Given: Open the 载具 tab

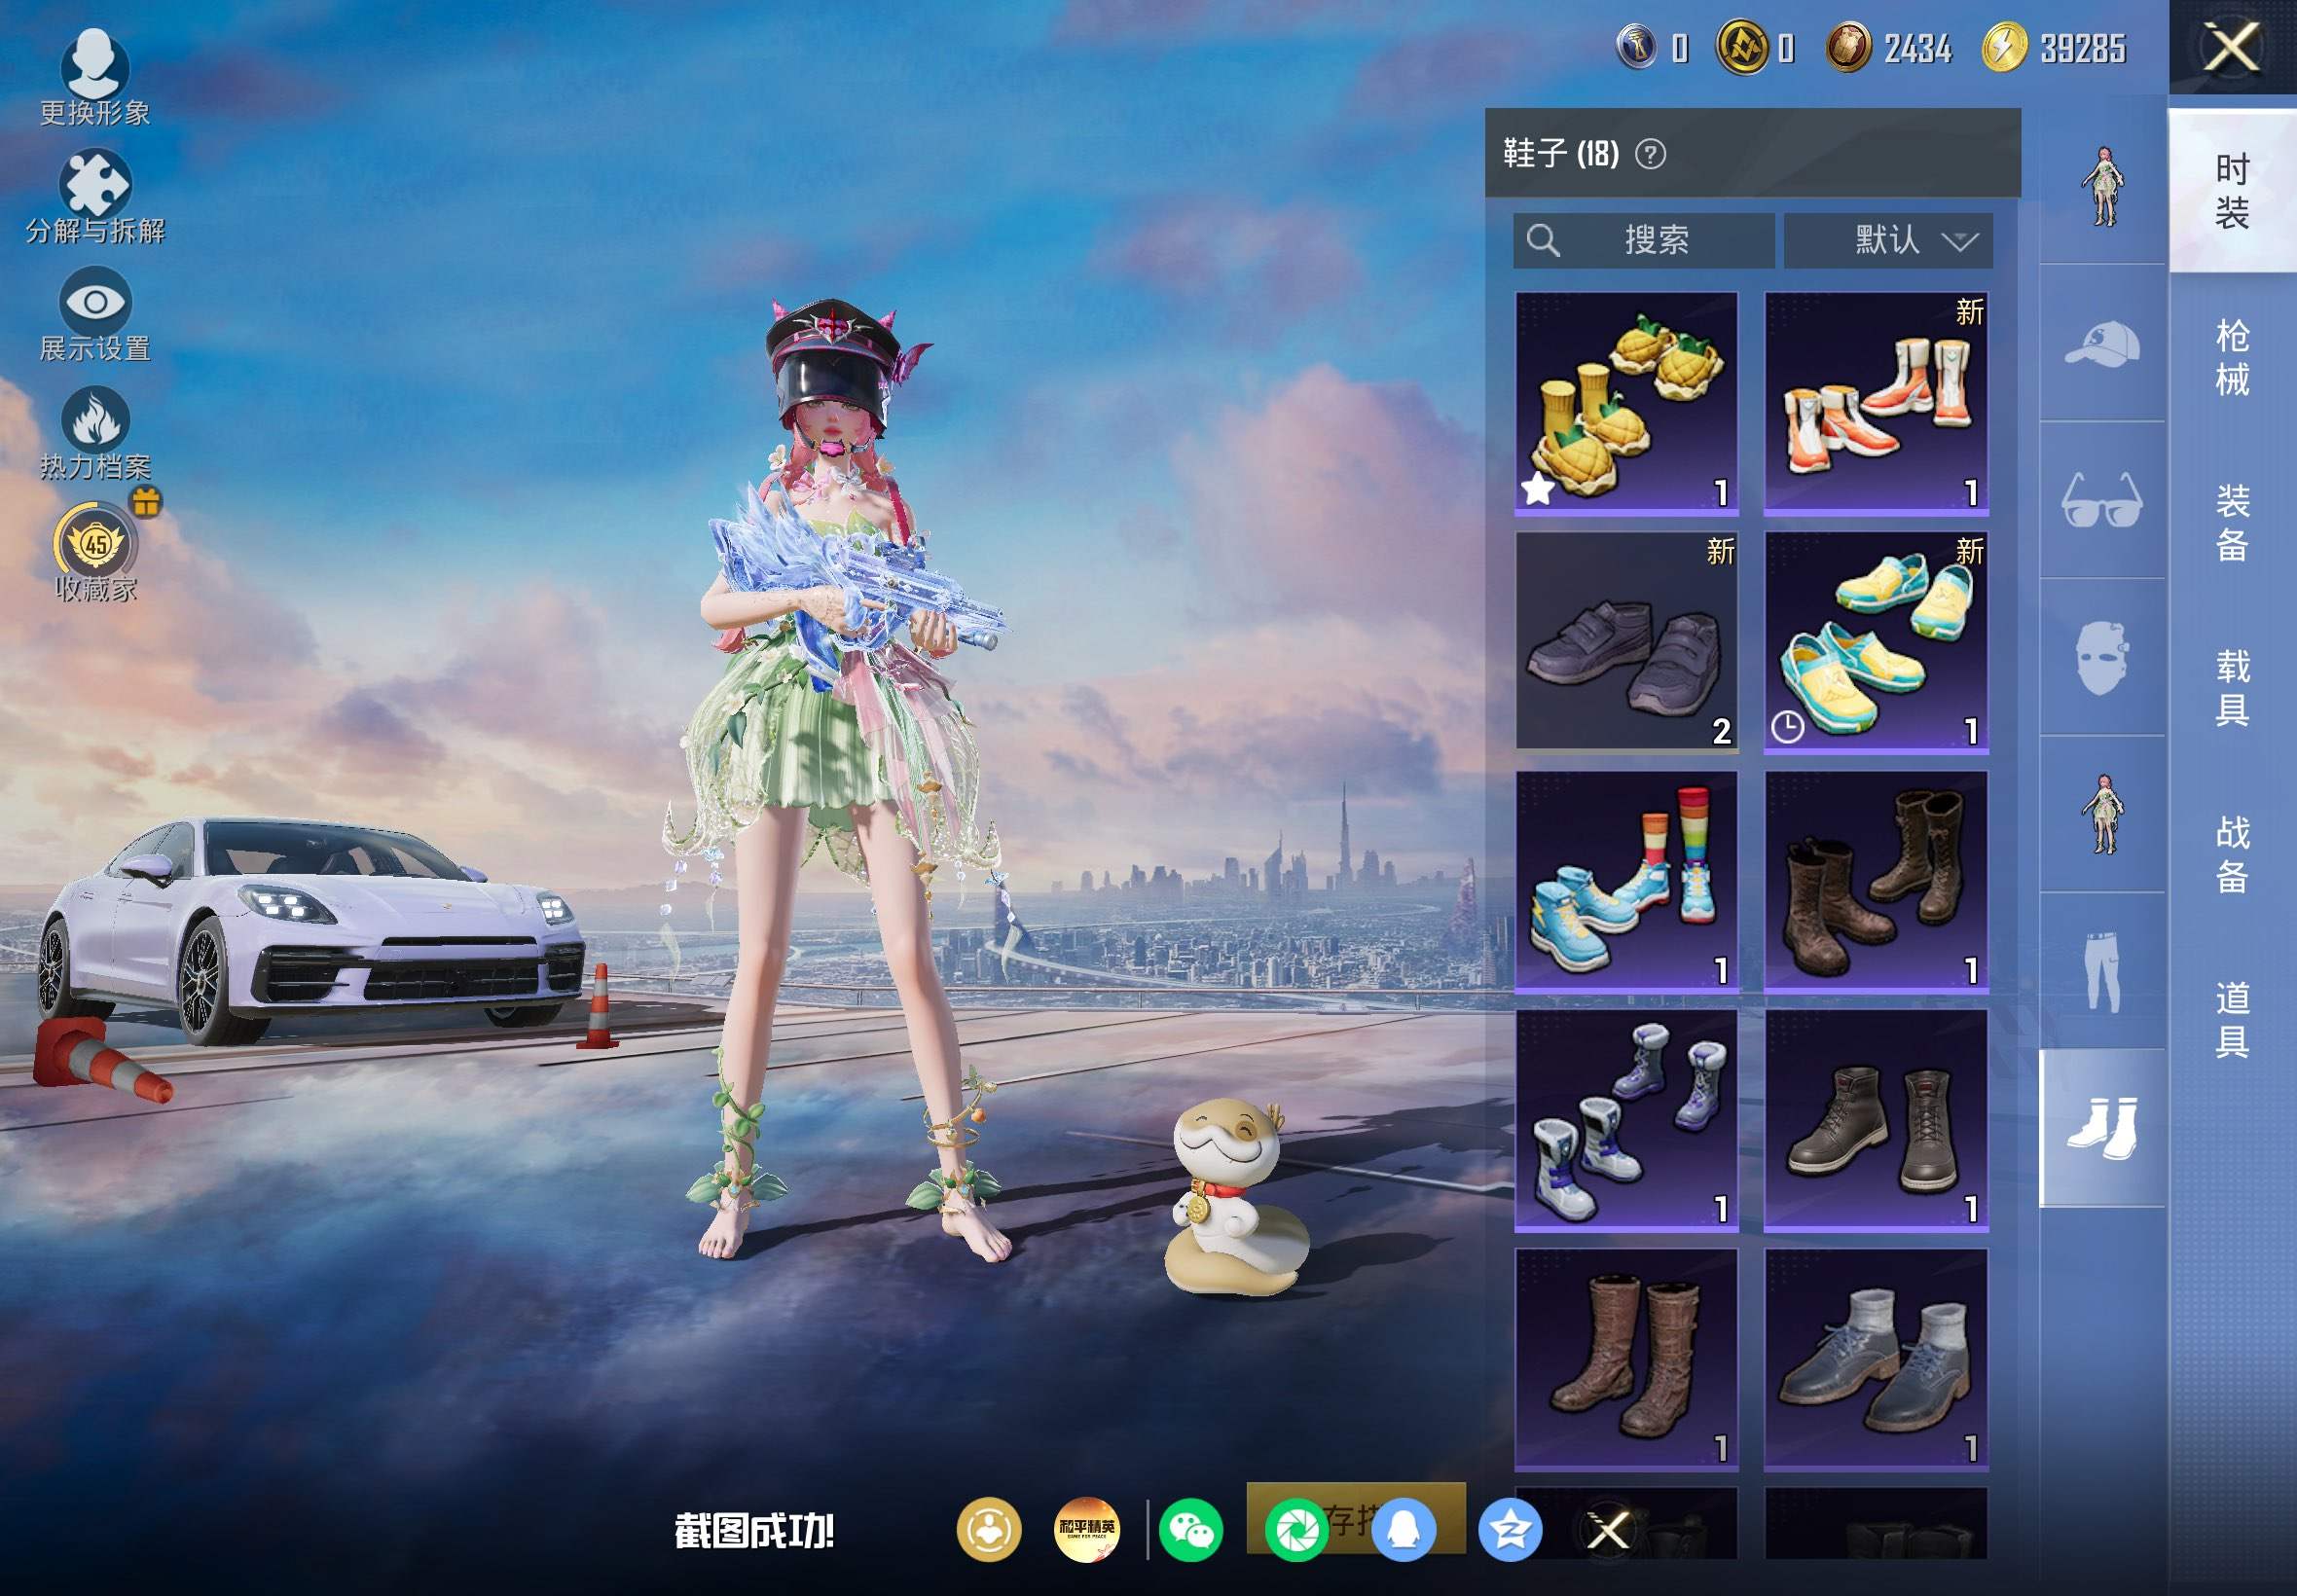Looking at the screenshot, I should click(x=2232, y=688).
